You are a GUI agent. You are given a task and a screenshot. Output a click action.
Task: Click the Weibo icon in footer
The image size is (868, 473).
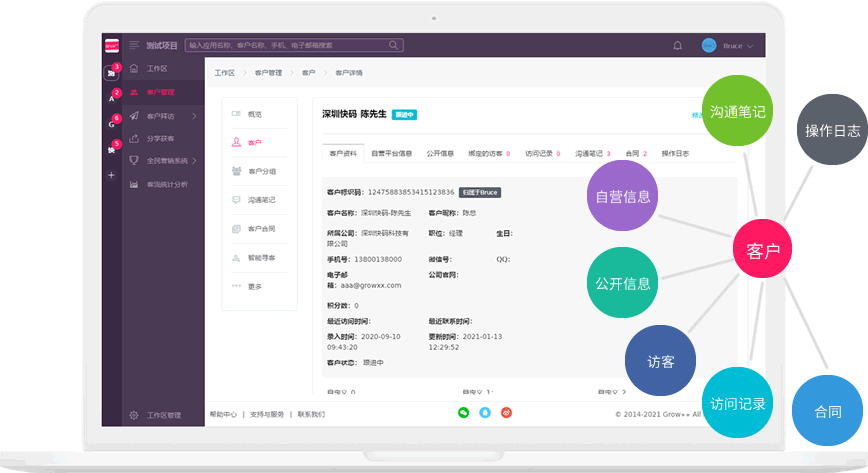point(506,412)
